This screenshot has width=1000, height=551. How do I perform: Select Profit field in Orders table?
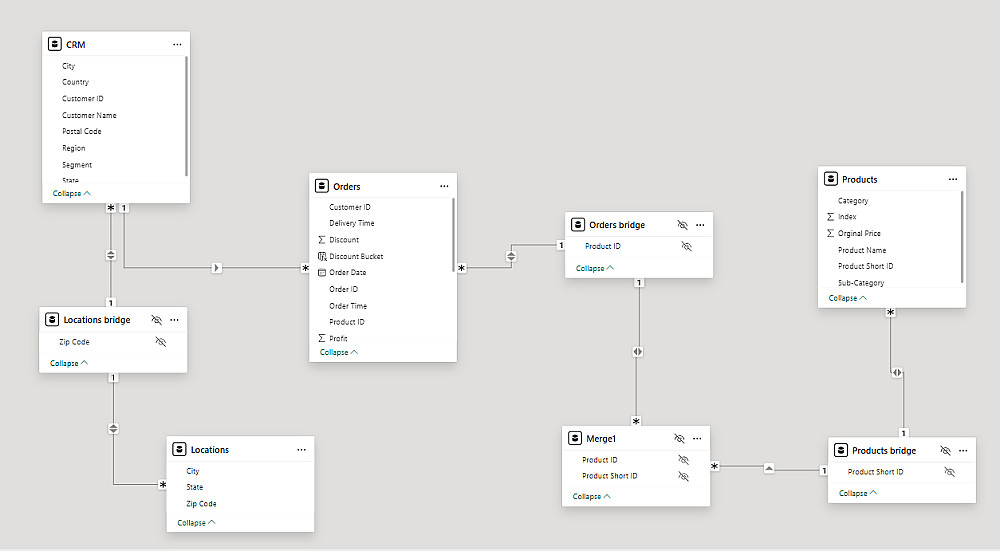coord(338,339)
